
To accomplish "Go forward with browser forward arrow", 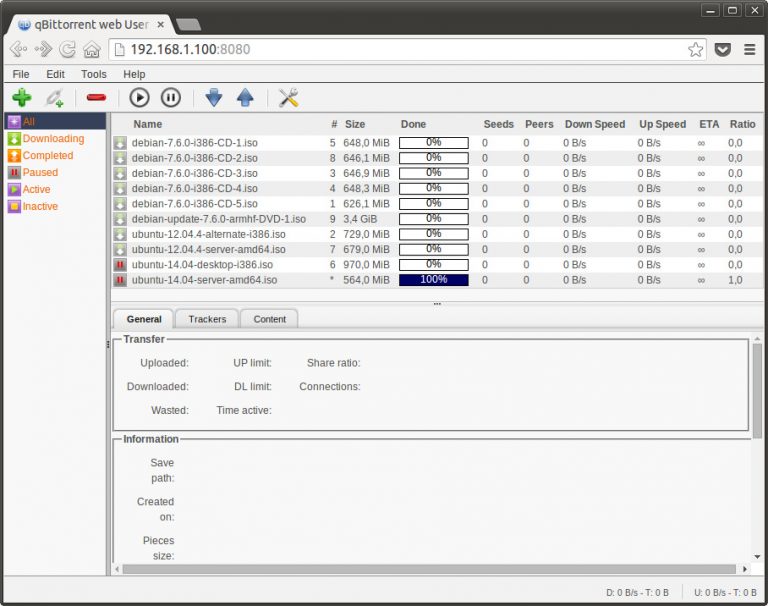I will 43,49.
